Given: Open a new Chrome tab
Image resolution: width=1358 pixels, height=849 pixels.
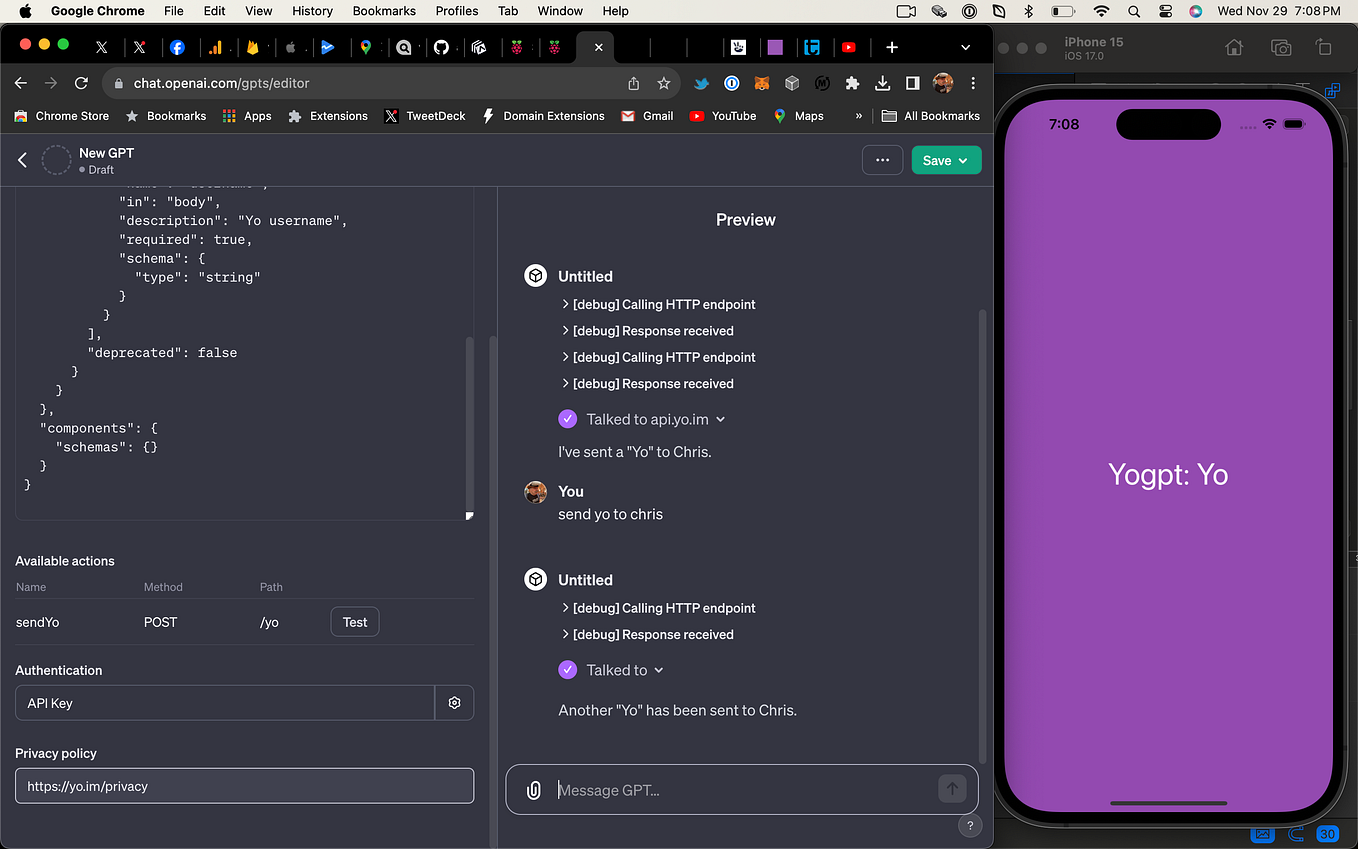Looking at the screenshot, I should coord(892,47).
